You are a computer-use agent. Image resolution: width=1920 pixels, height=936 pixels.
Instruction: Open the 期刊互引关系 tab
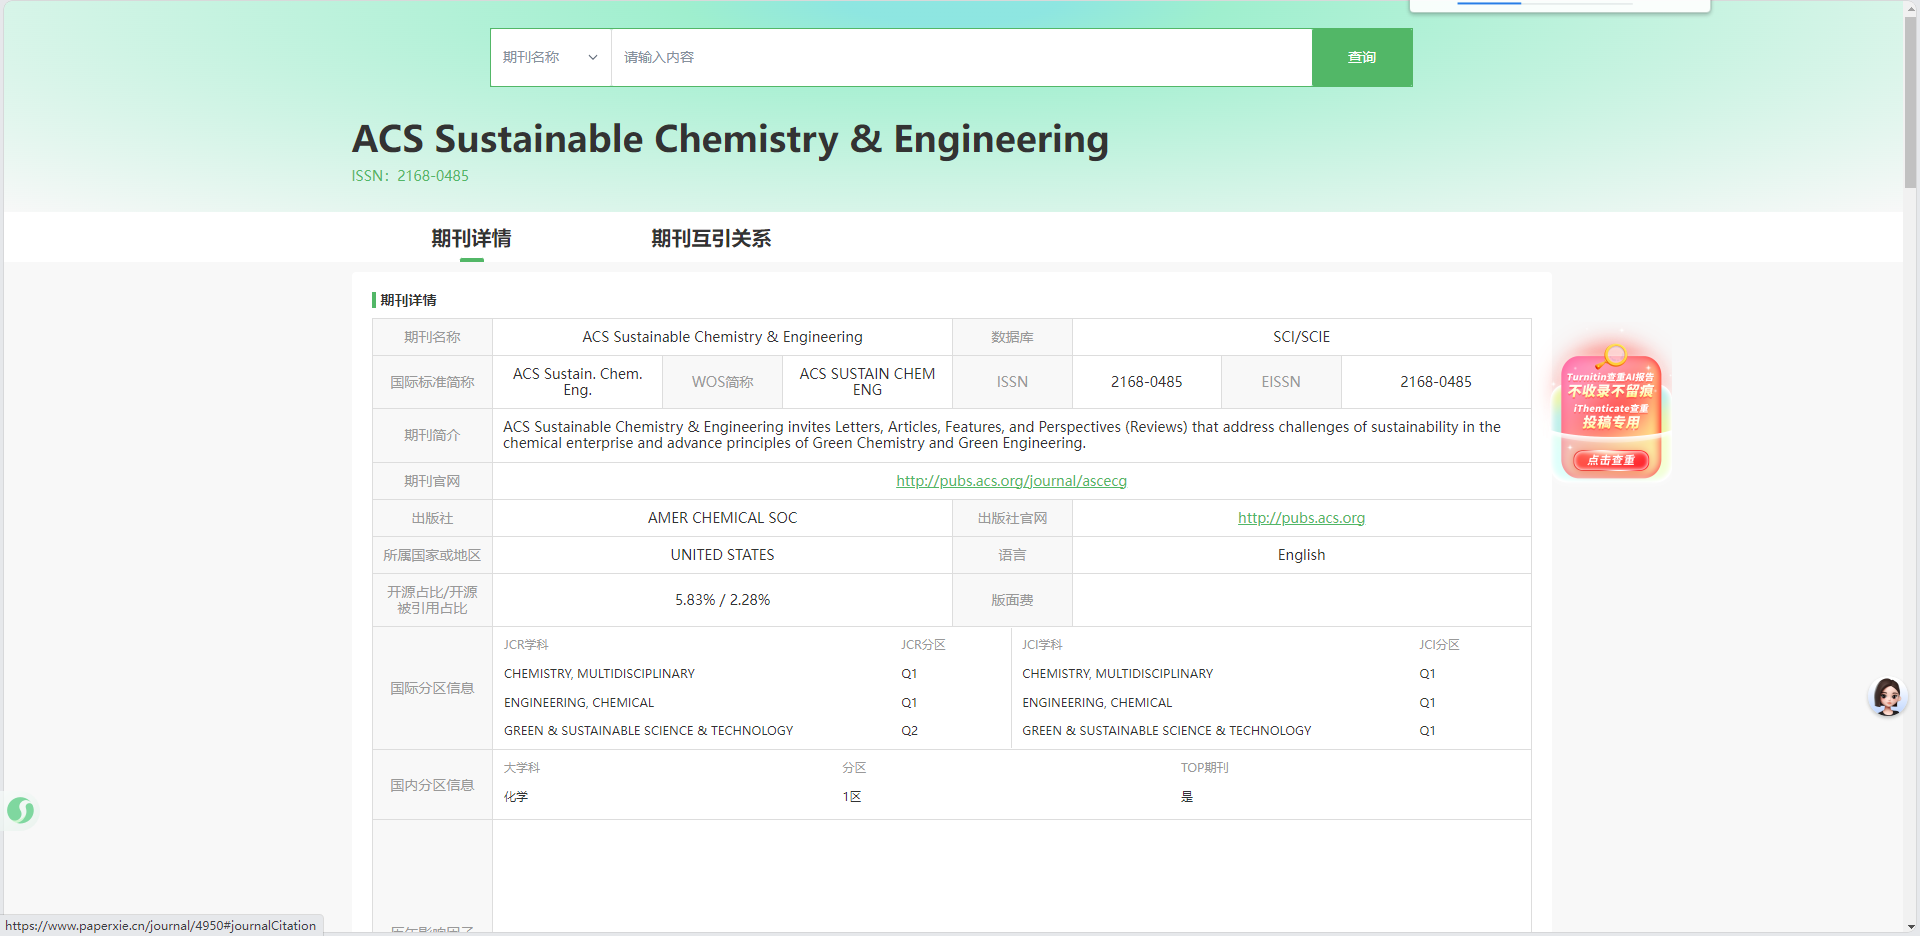[x=711, y=239]
